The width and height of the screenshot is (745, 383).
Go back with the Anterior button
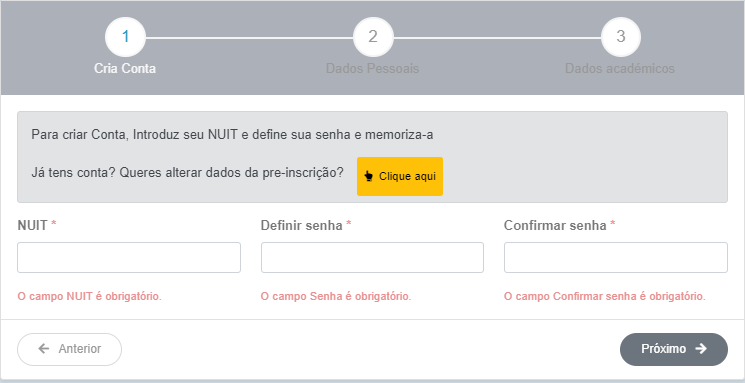[69, 349]
